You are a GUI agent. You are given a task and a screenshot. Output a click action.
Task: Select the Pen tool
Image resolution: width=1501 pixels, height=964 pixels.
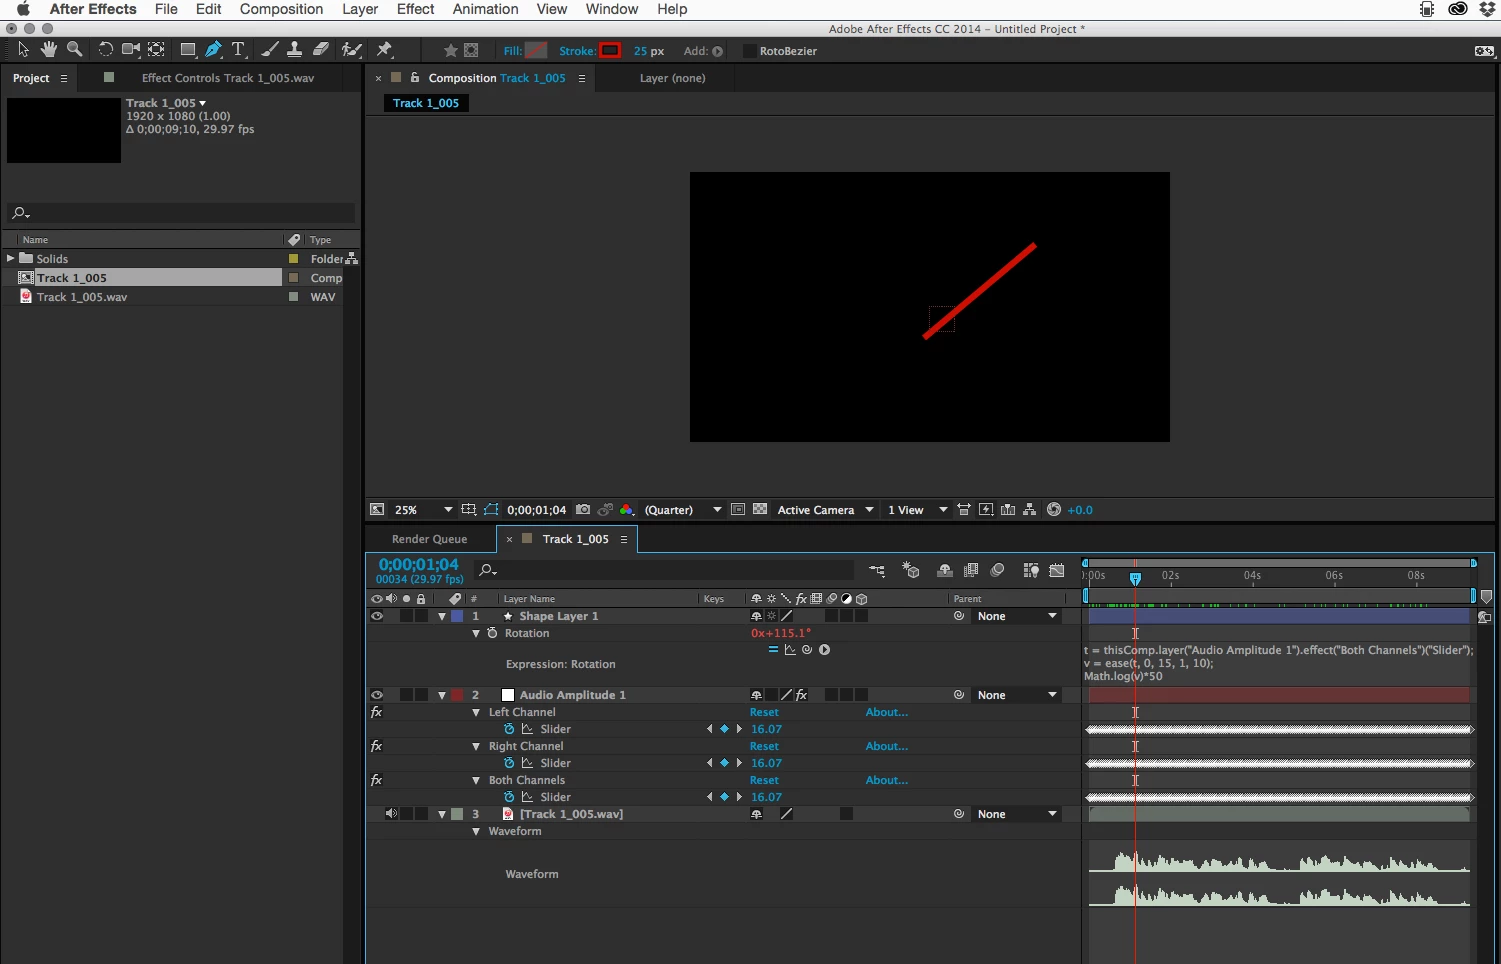pos(213,49)
